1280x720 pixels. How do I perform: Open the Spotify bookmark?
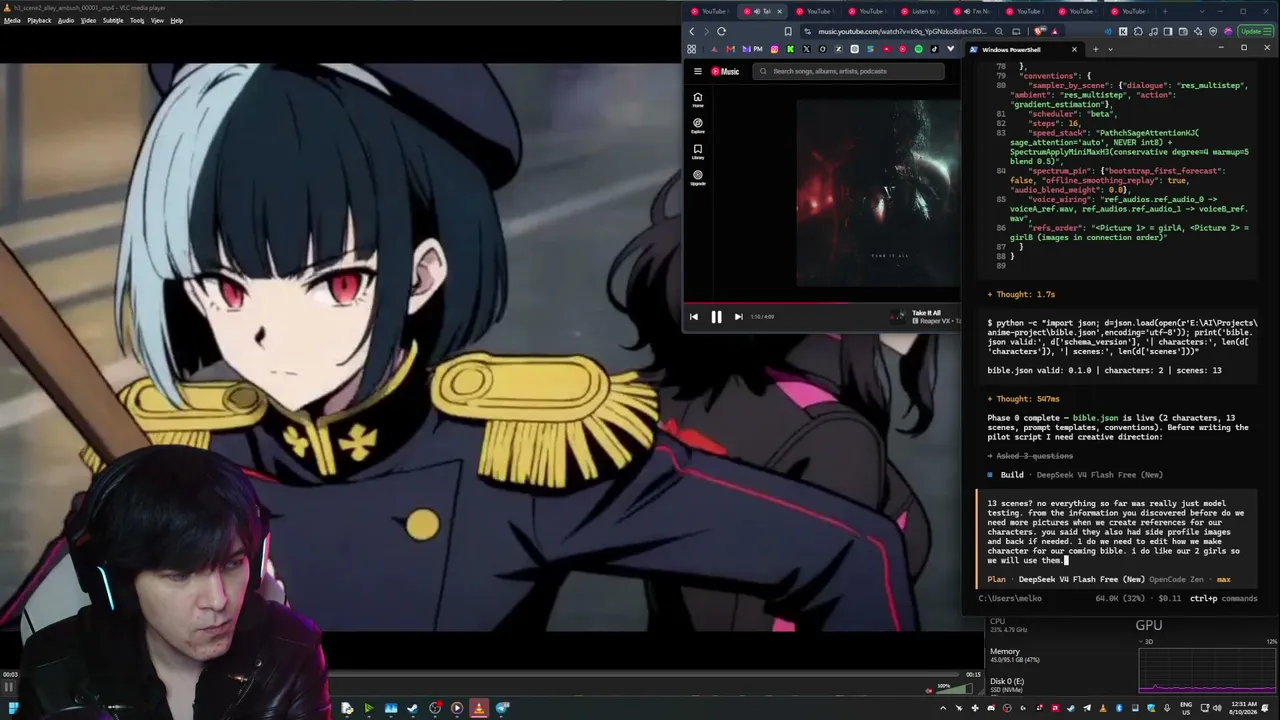pos(918,49)
